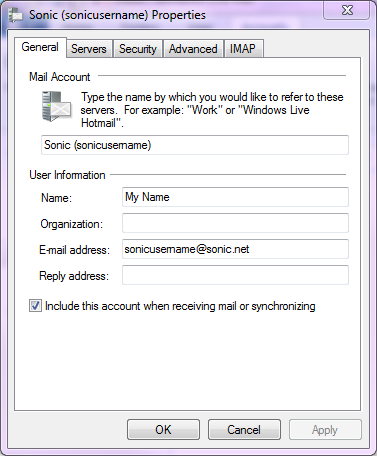Click the mail server envelope icon
Viewport: 377px width, 456px height.
[x=56, y=106]
